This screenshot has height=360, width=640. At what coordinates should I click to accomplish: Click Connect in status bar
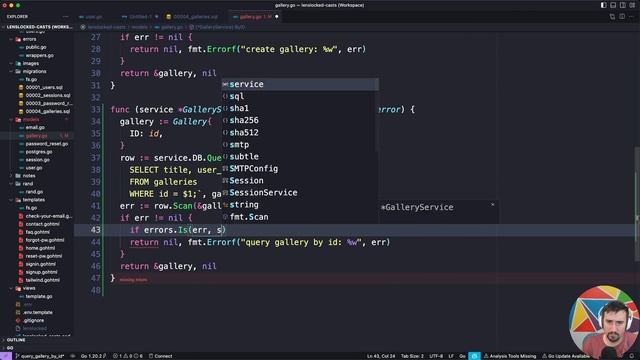point(160,356)
